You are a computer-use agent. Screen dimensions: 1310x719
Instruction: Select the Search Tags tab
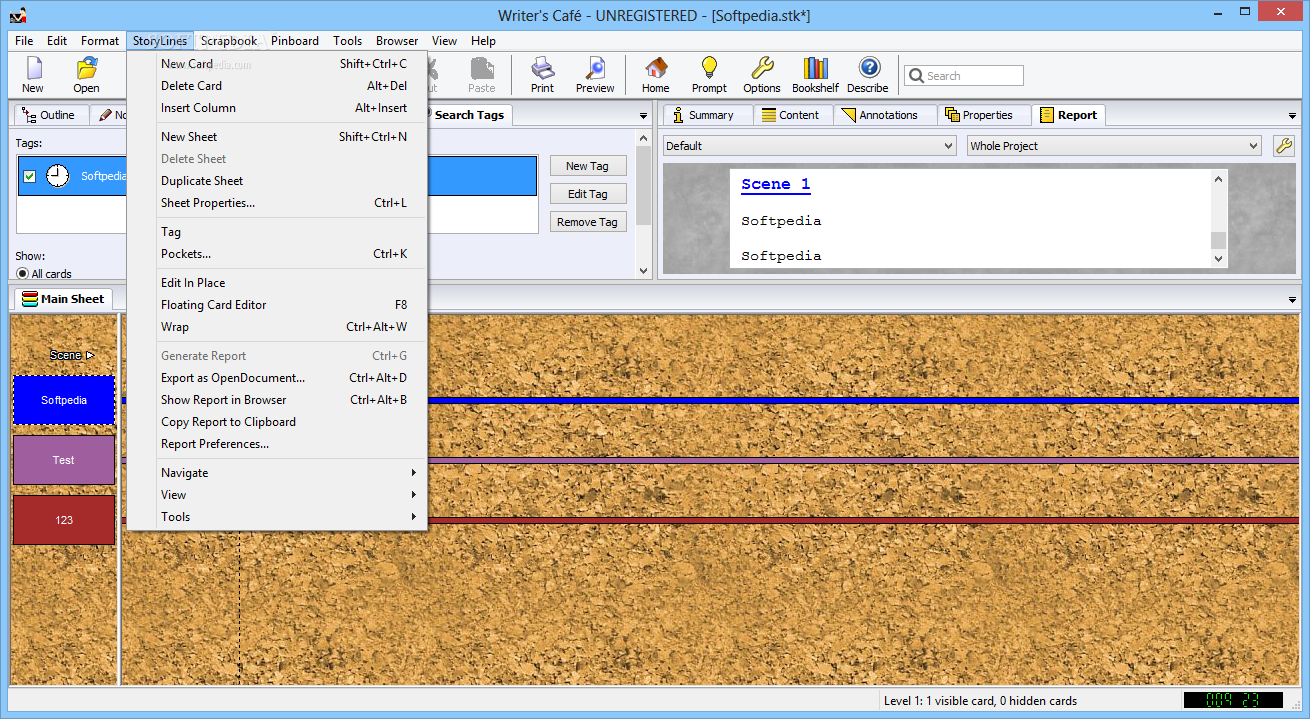(468, 115)
